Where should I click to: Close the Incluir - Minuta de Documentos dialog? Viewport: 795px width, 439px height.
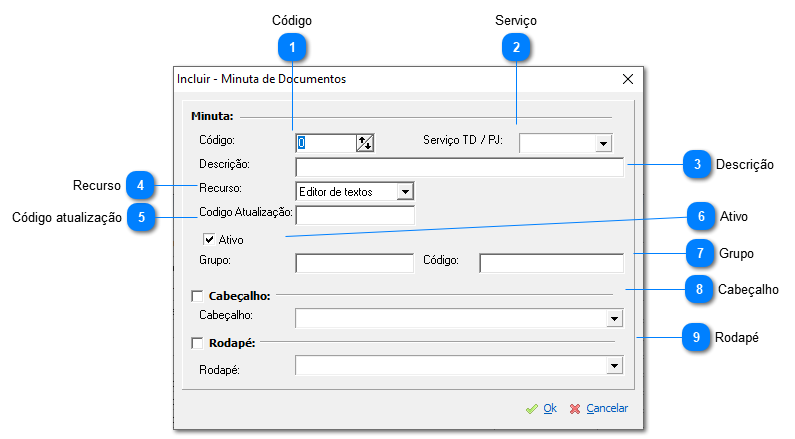pyautogui.click(x=628, y=78)
